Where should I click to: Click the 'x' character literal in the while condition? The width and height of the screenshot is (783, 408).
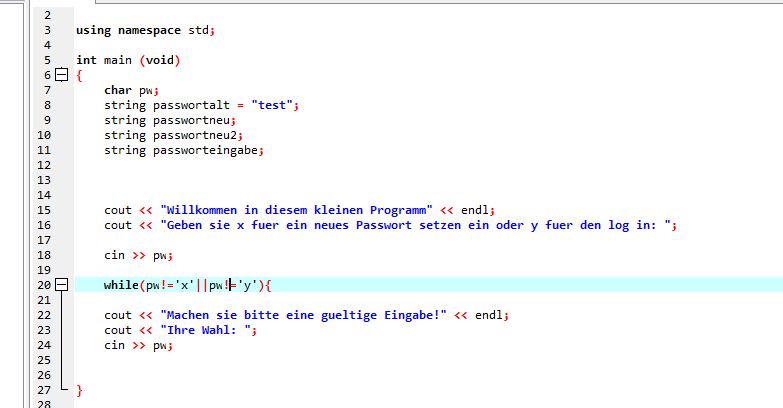coord(185,285)
